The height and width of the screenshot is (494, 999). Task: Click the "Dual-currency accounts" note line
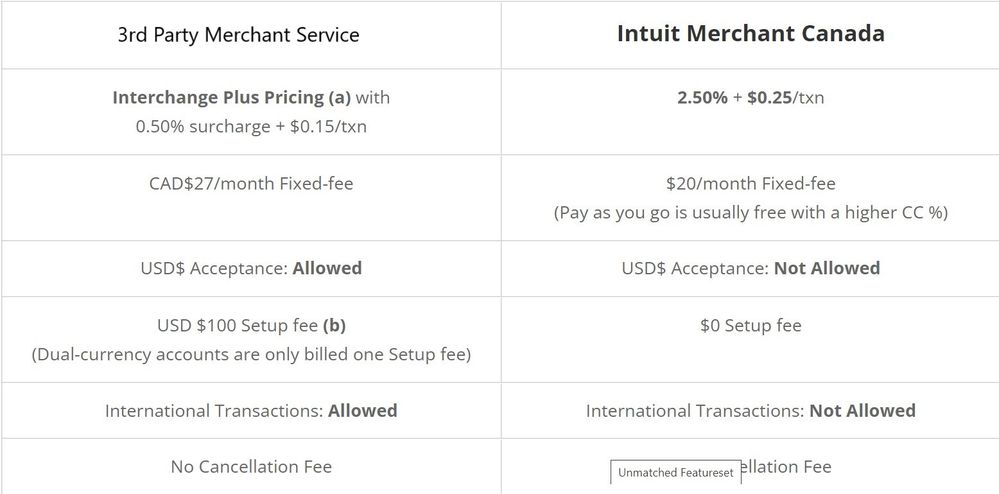click(251, 355)
